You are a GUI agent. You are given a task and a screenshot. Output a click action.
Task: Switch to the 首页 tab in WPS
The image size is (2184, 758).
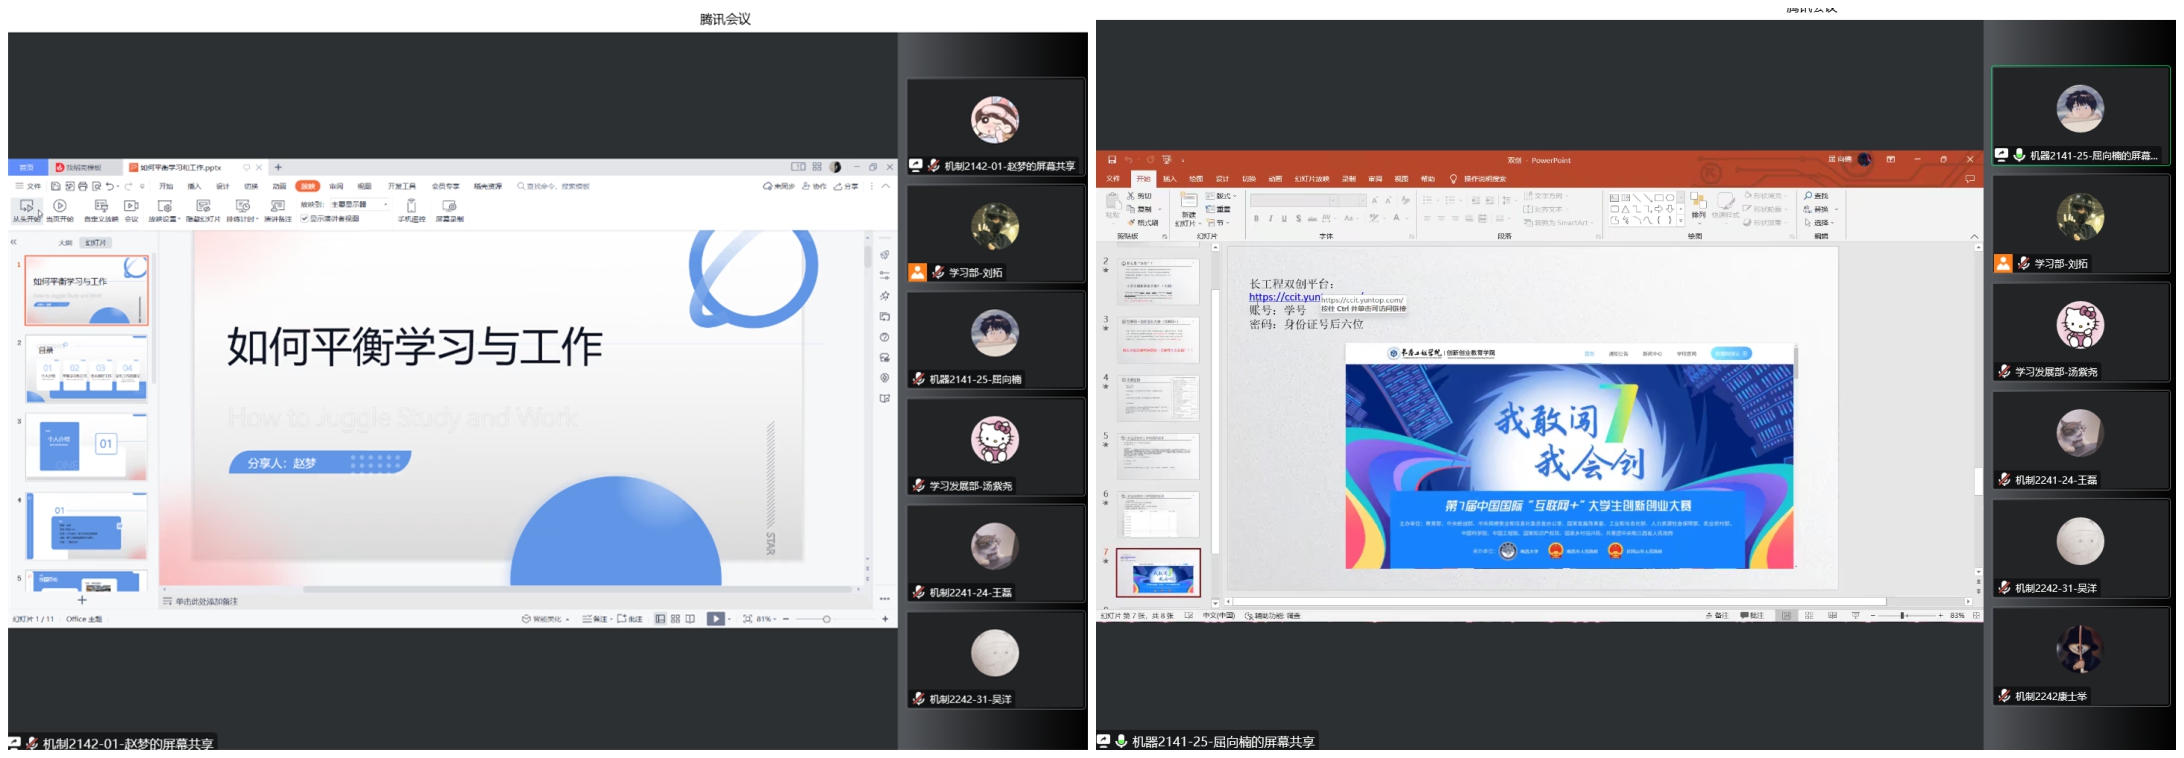27,167
